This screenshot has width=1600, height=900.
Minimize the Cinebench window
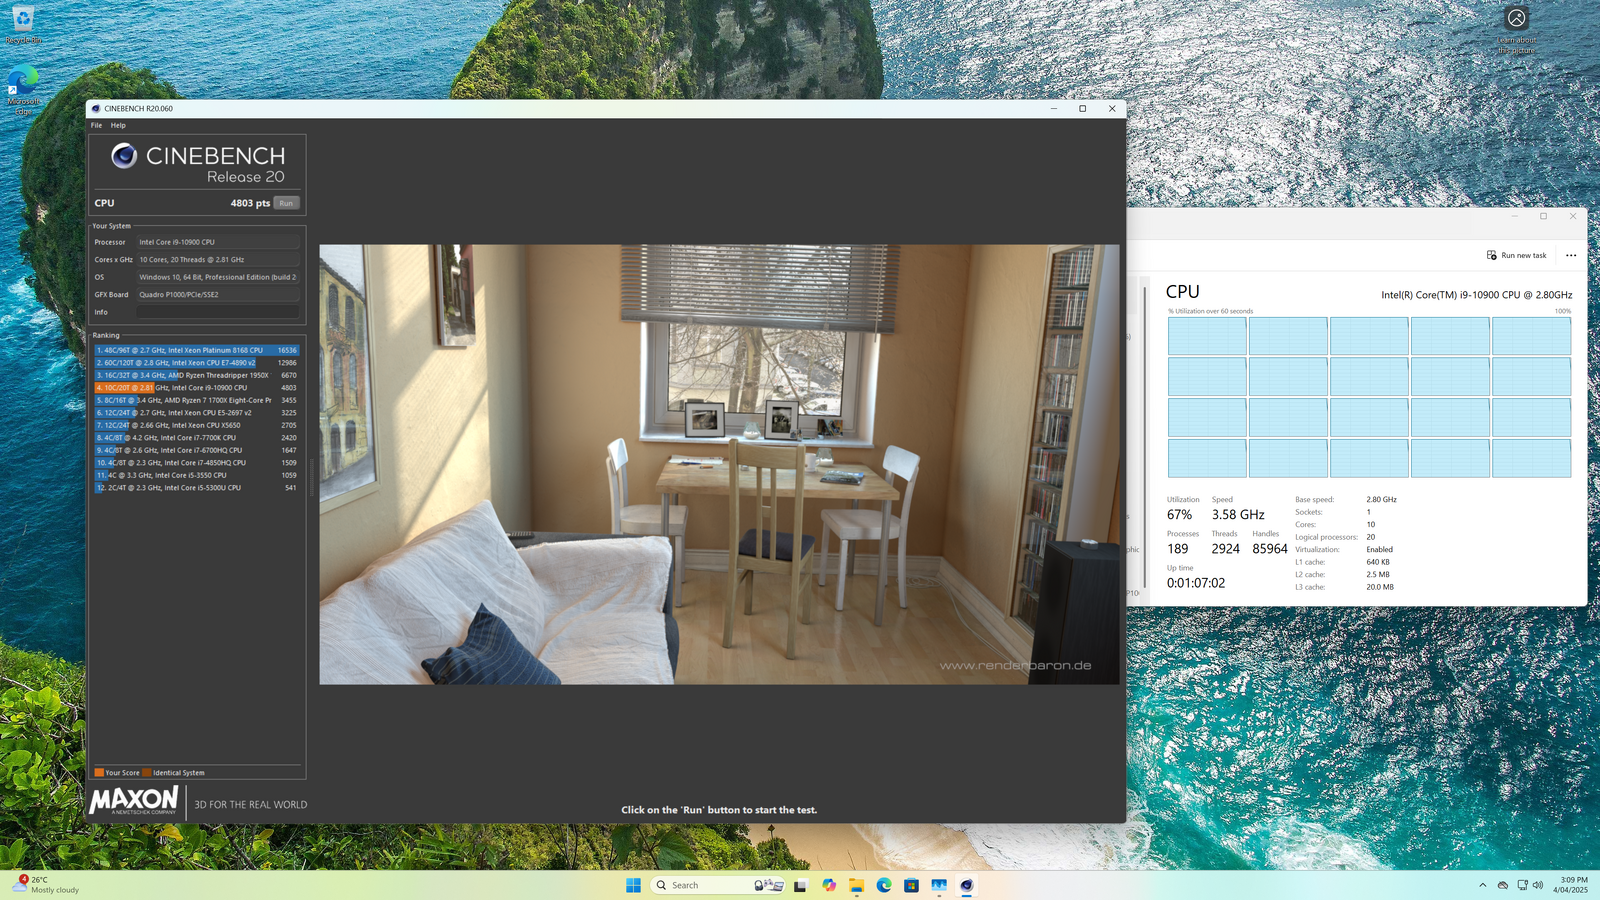pyautogui.click(x=1053, y=108)
